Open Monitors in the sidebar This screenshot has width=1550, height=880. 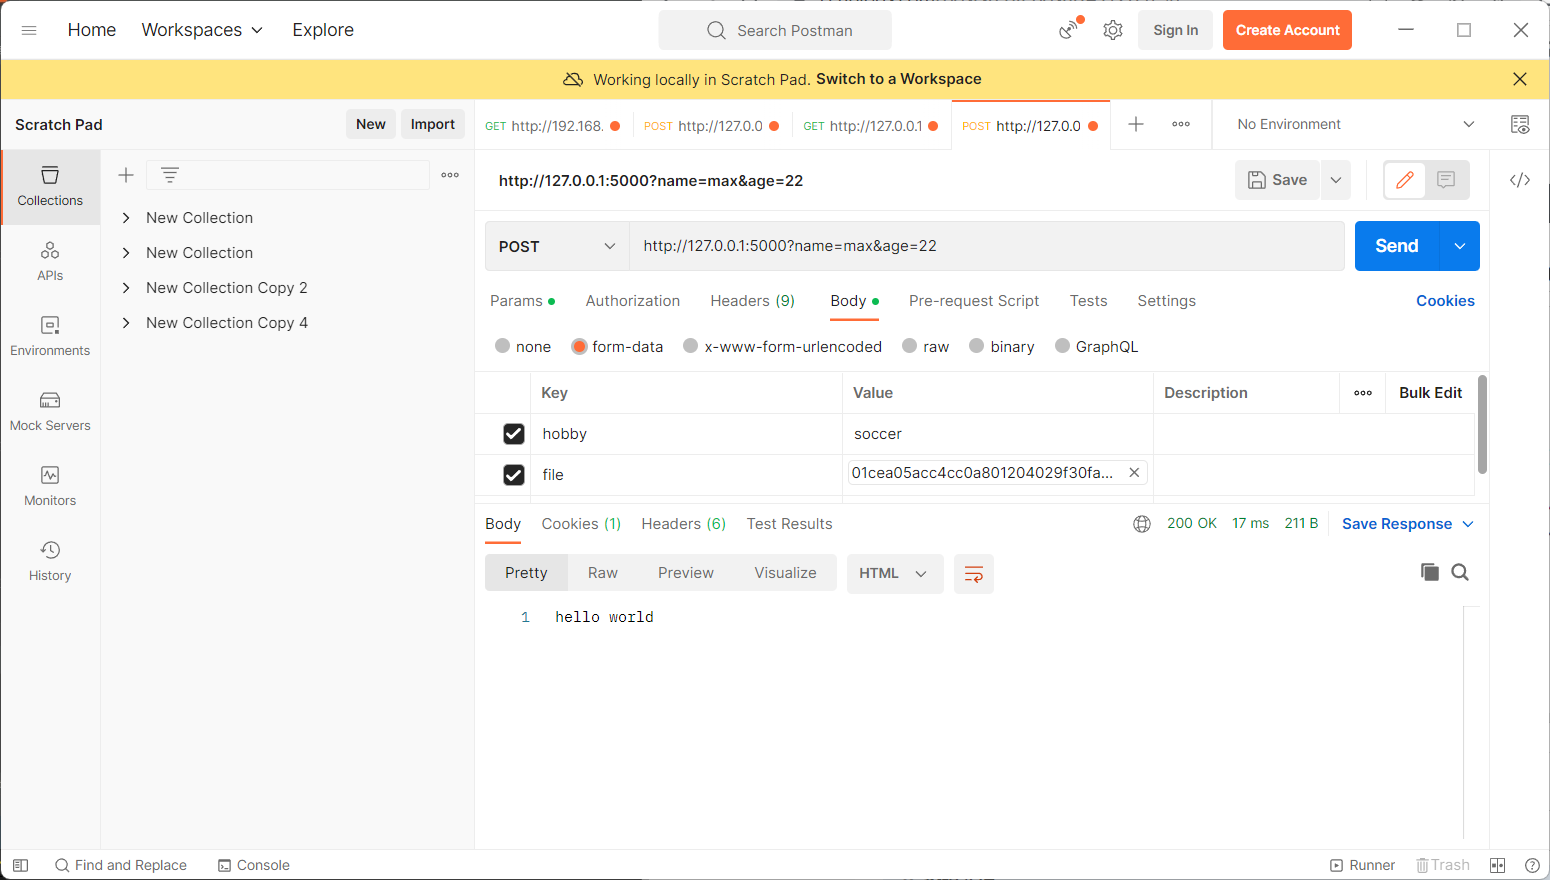(x=50, y=486)
